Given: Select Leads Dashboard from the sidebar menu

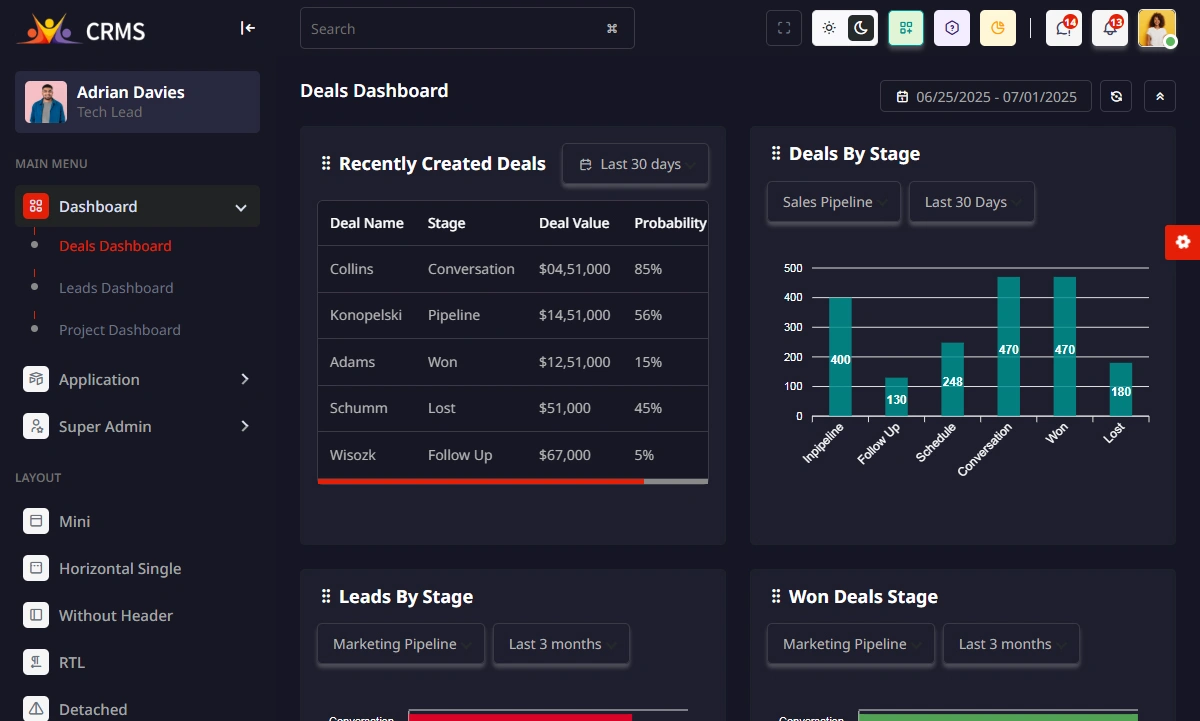Looking at the screenshot, I should [116, 287].
